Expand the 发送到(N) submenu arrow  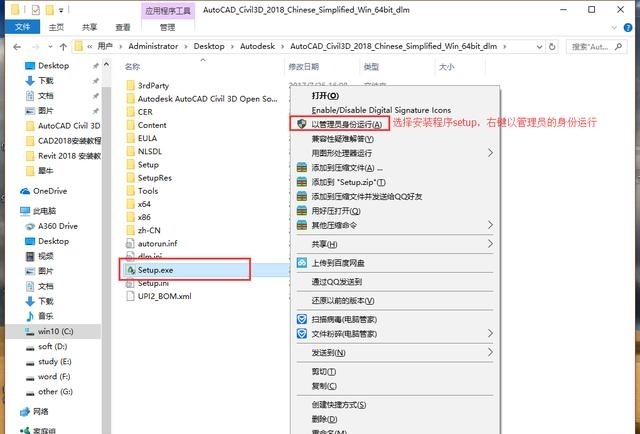point(490,352)
